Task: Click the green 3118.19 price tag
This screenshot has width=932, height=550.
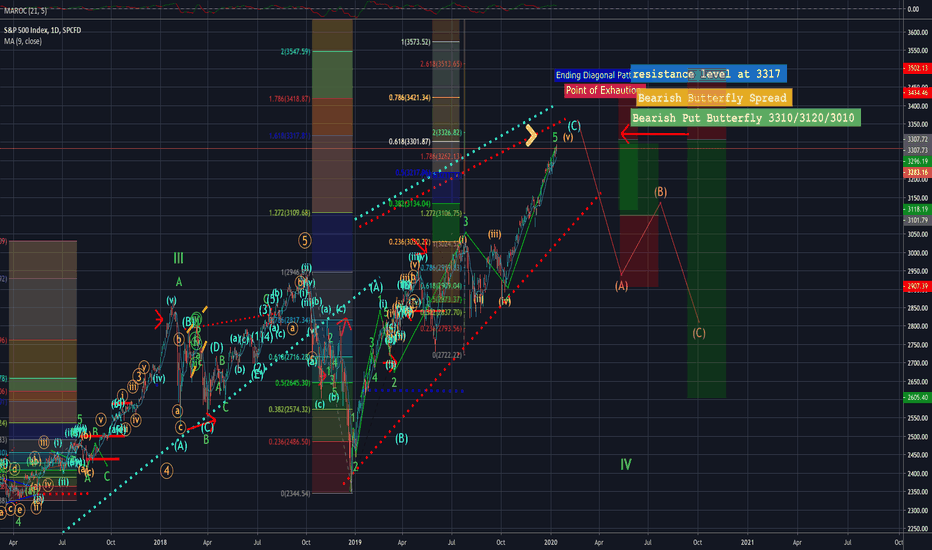Action: coord(917,209)
